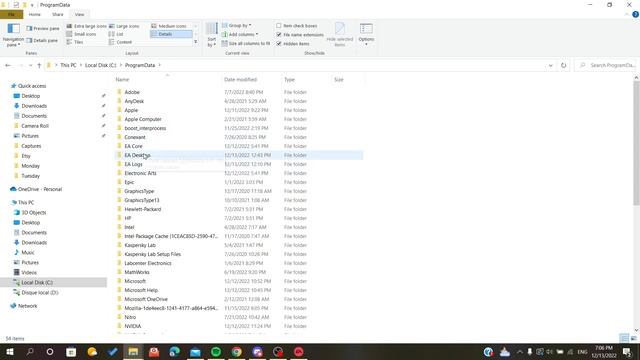The image size is (640, 360).
Task: Open Downloads in Quick access
Action: [34, 106]
